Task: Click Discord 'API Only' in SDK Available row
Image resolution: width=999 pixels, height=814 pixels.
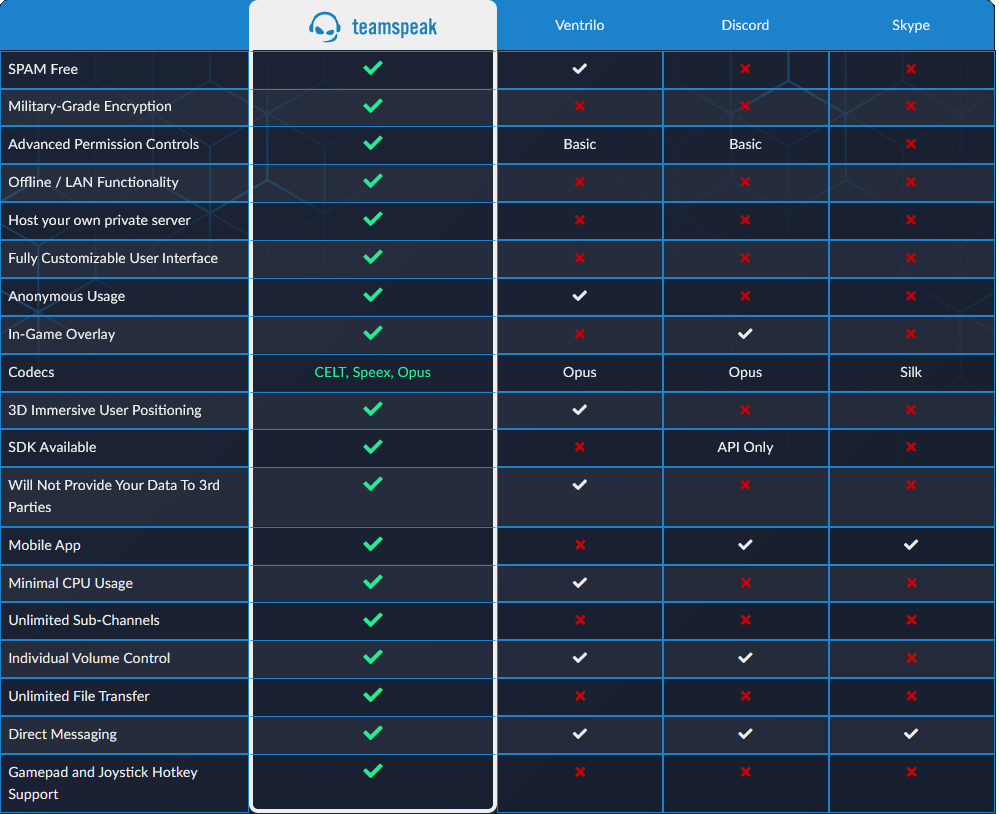Action: tap(745, 447)
